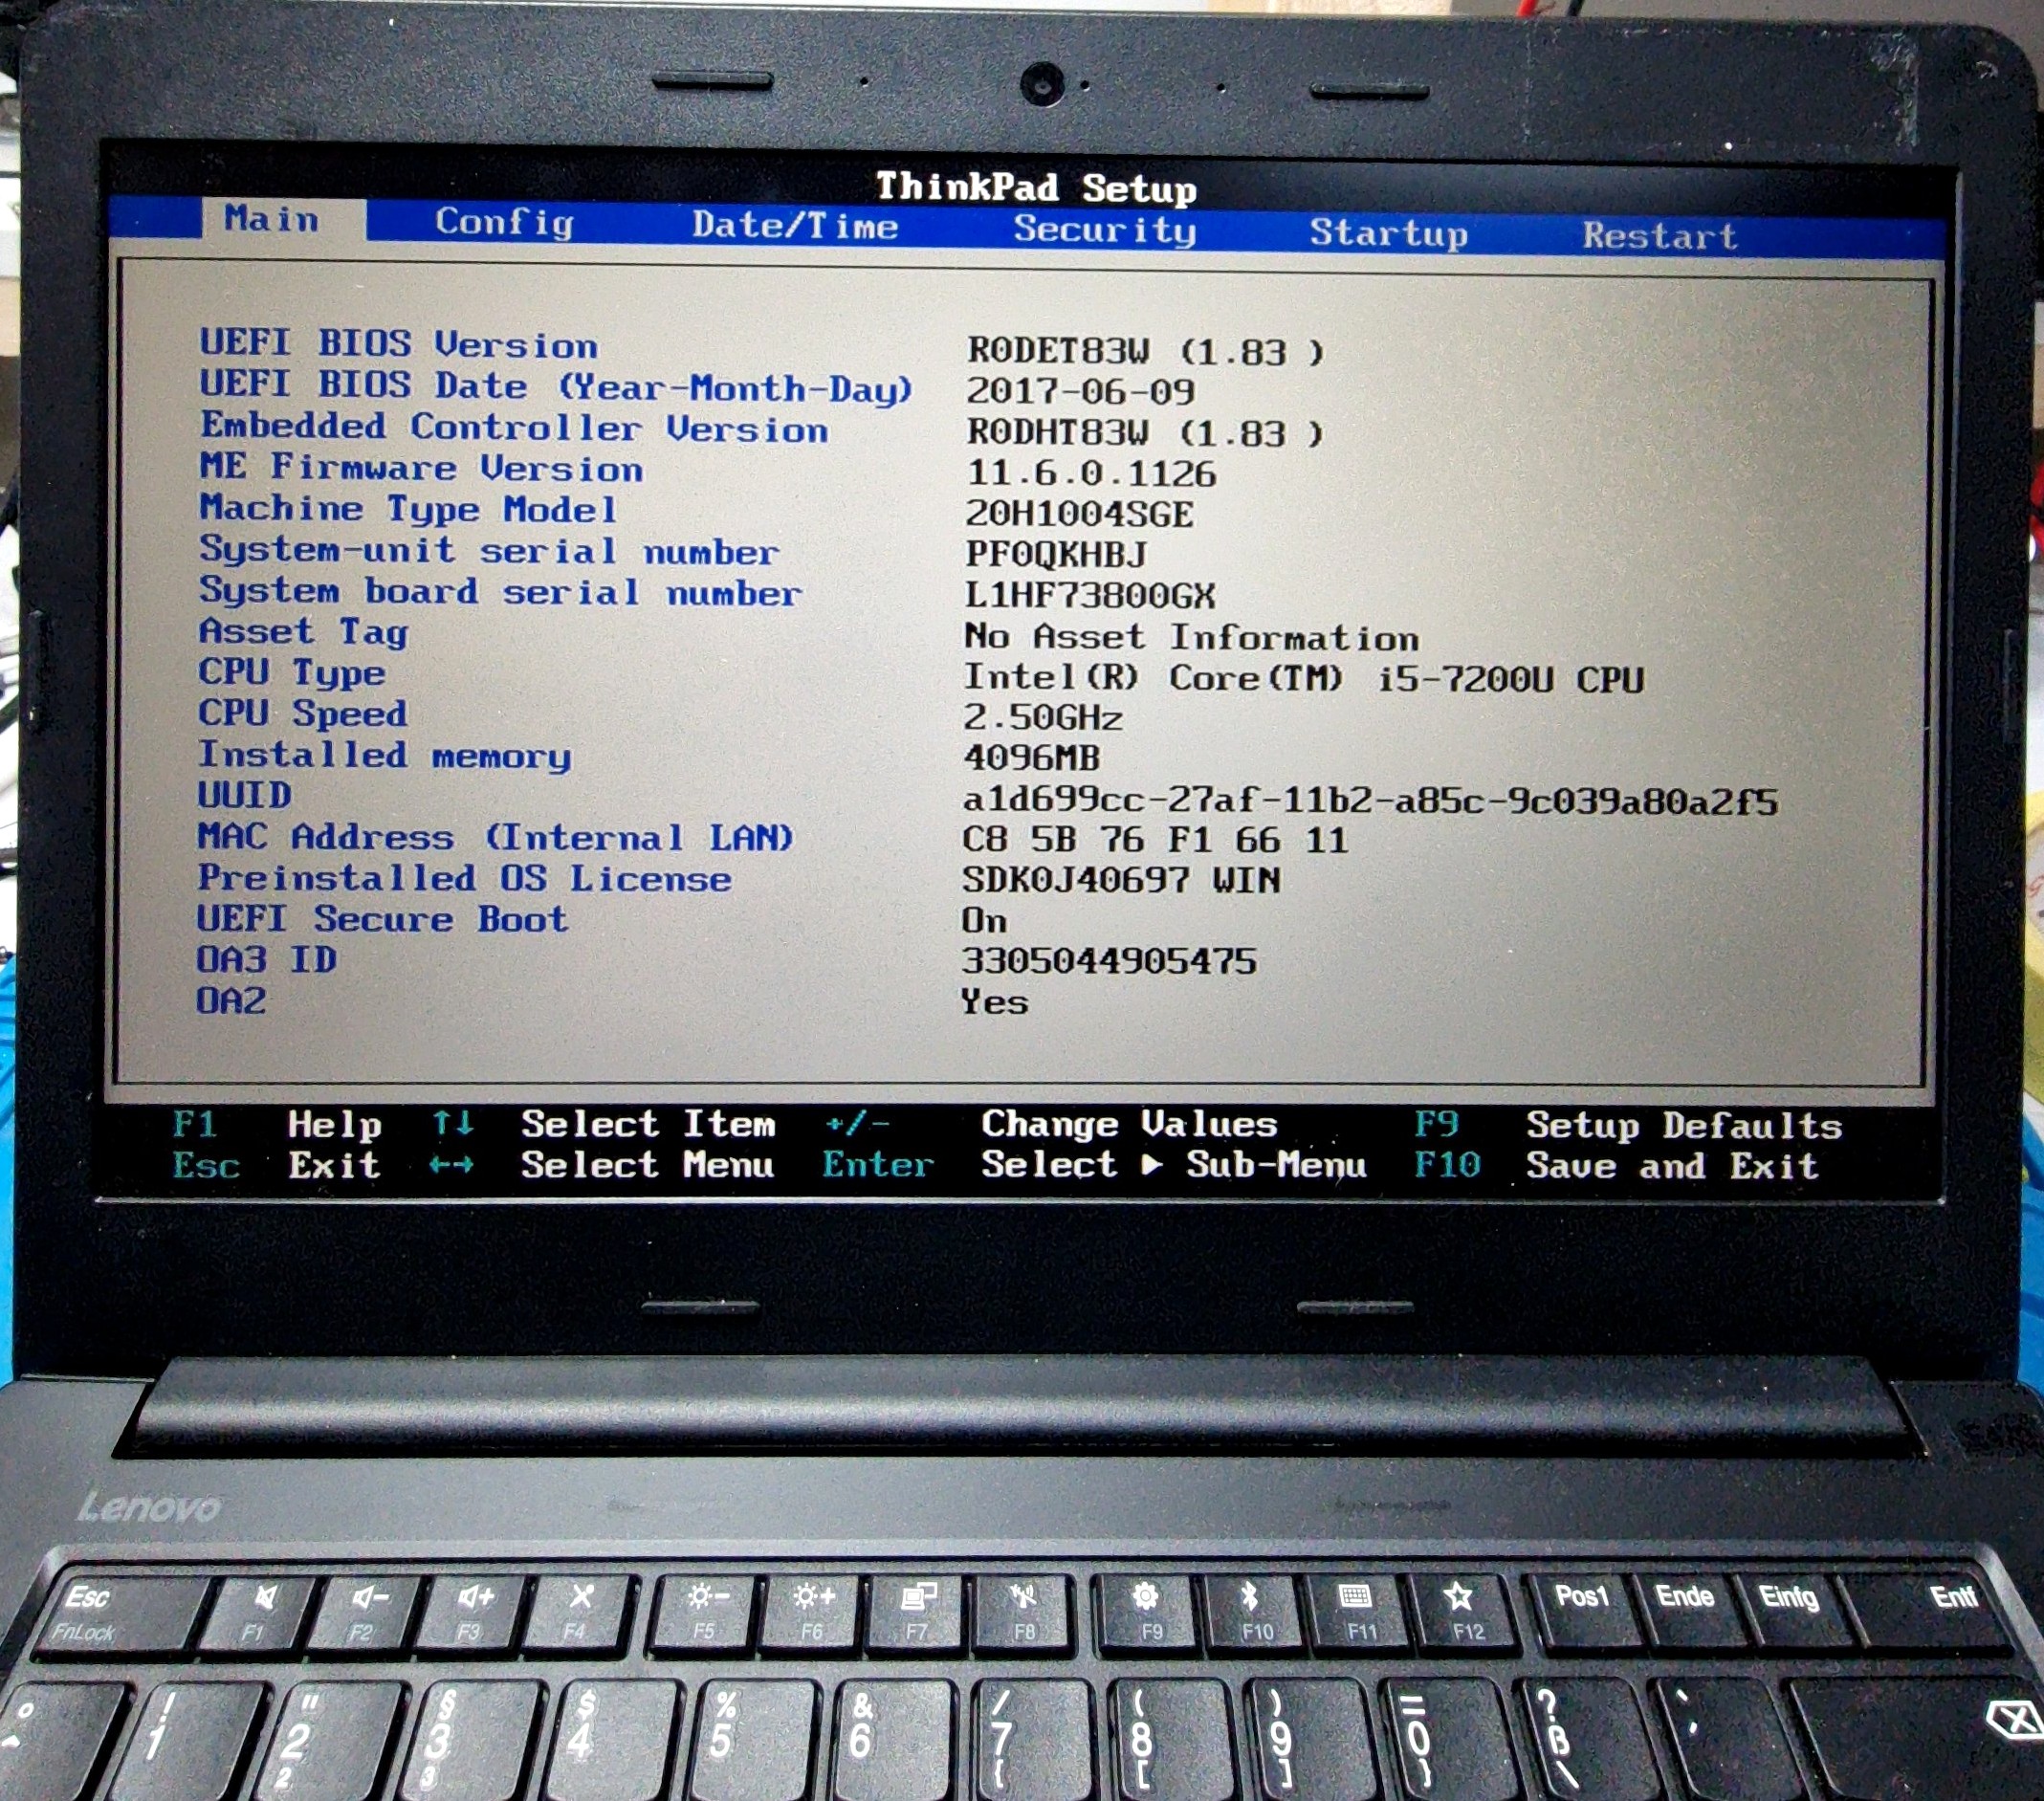Select the 'CPU Speed' label
Viewport: 2044px width, 1801px height.
click(302, 714)
